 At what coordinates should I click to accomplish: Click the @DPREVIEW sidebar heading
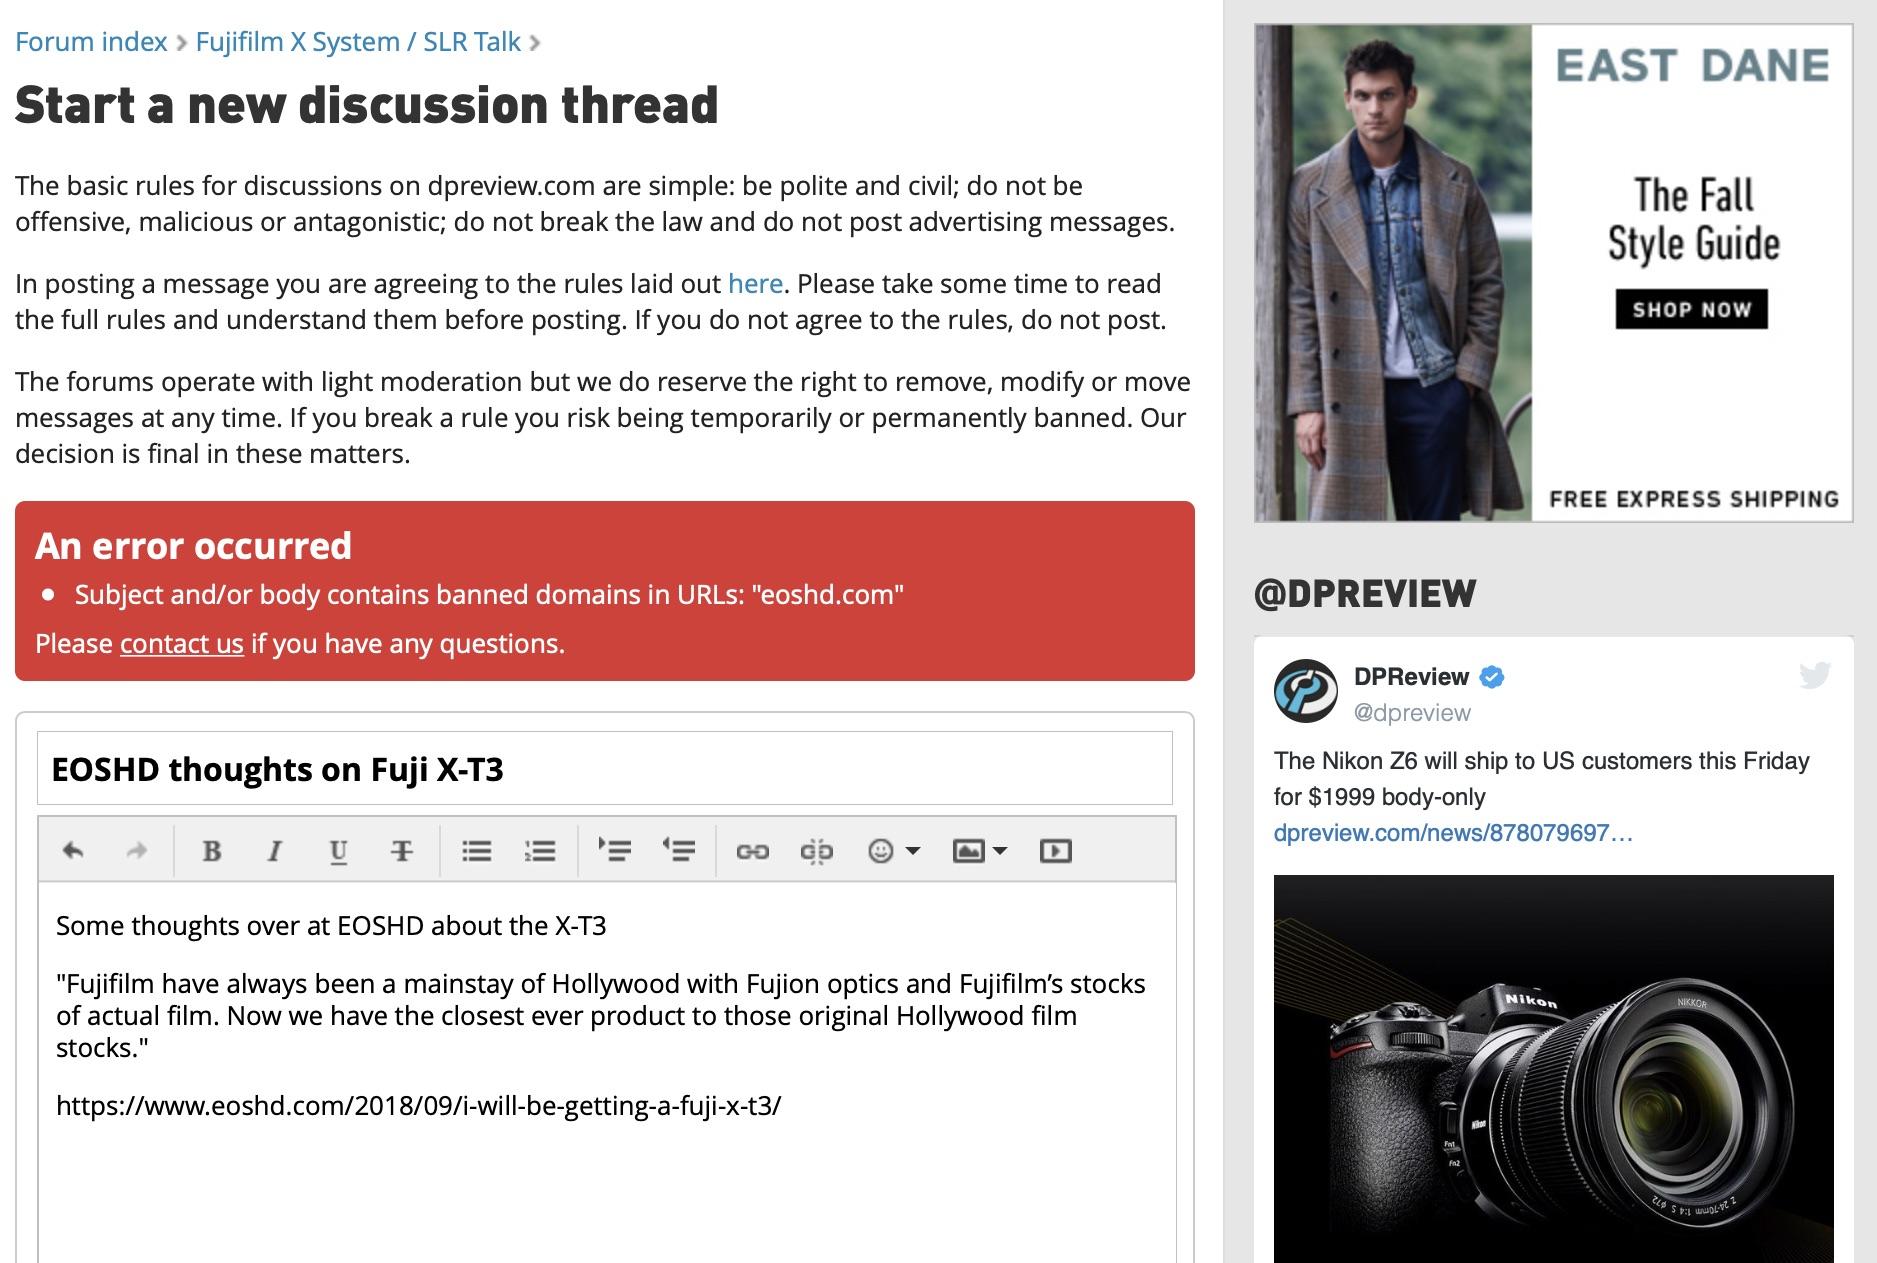click(x=1364, y=593)
